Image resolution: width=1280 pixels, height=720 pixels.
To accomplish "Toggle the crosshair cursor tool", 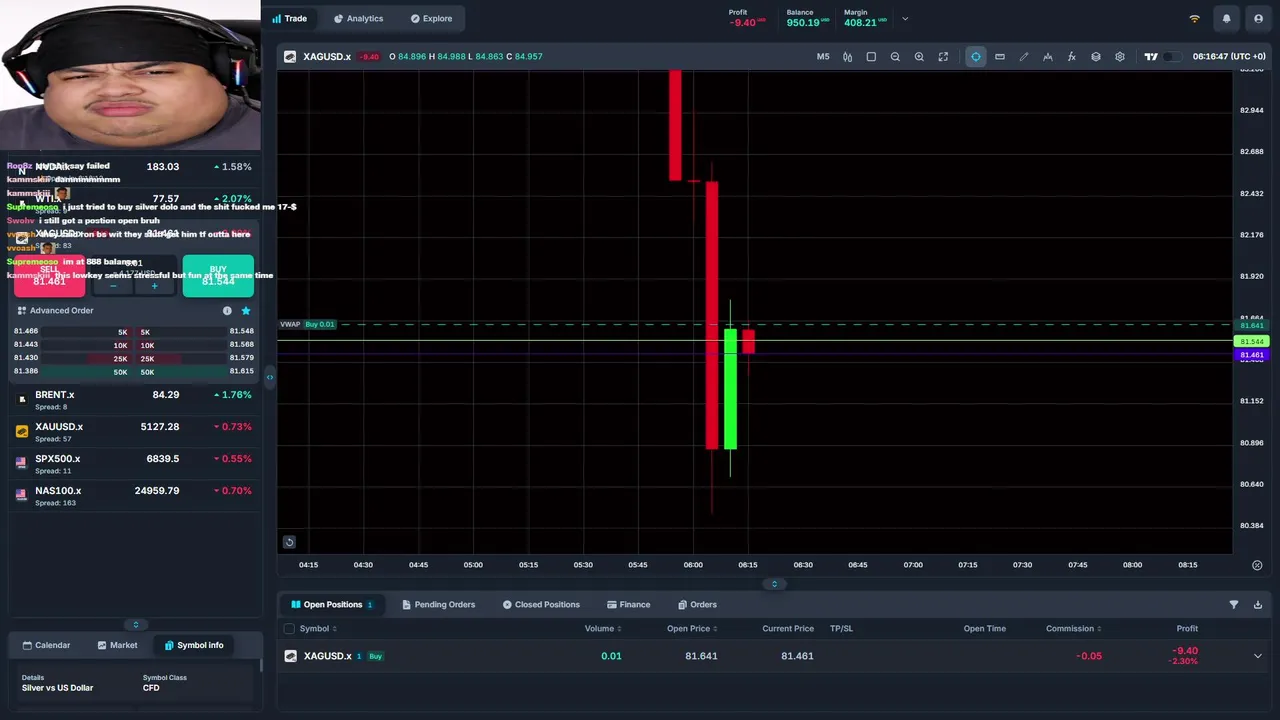I will click(x=976, y=57).
